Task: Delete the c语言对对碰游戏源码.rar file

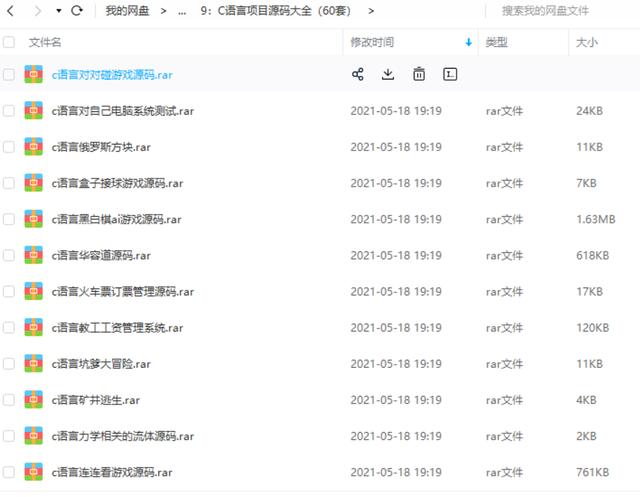Action: (x=419, y=74)
